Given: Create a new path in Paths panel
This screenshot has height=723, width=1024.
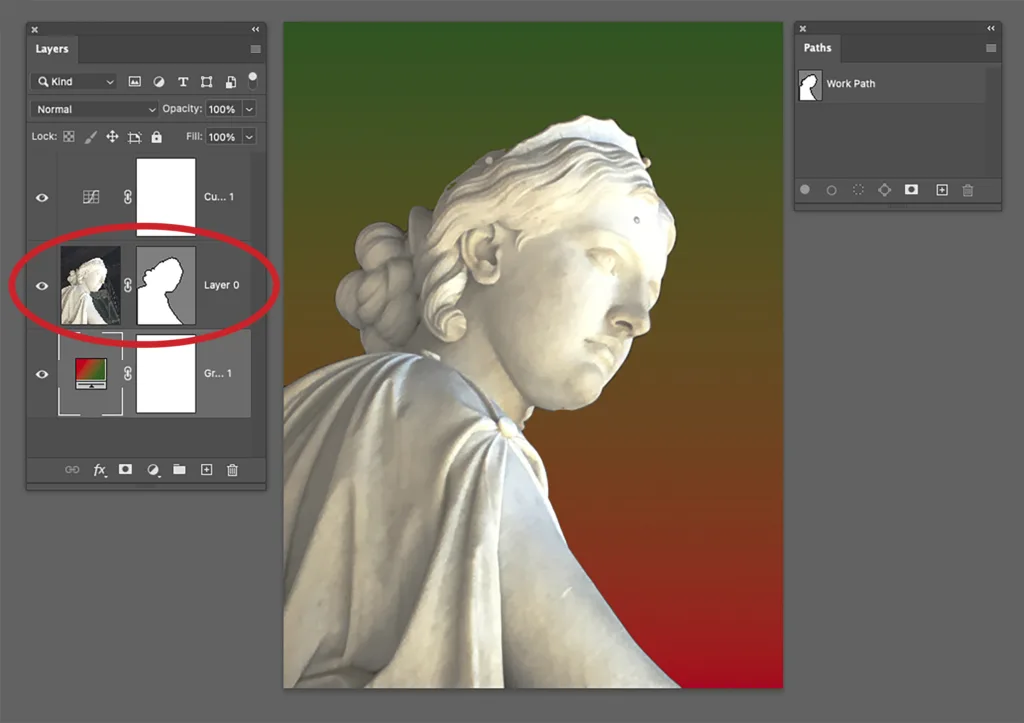Looking at the screenshot, I should point(941,190).
